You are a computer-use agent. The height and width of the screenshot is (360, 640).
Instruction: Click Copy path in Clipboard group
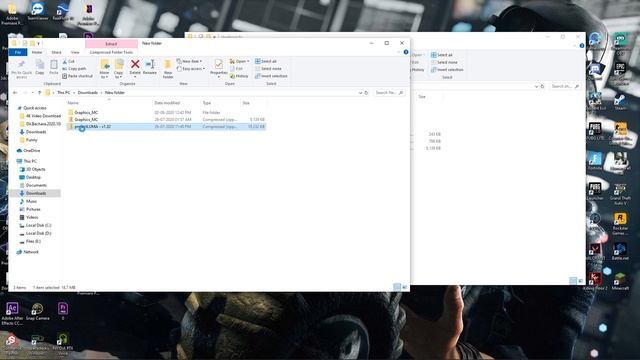point(74,69)
